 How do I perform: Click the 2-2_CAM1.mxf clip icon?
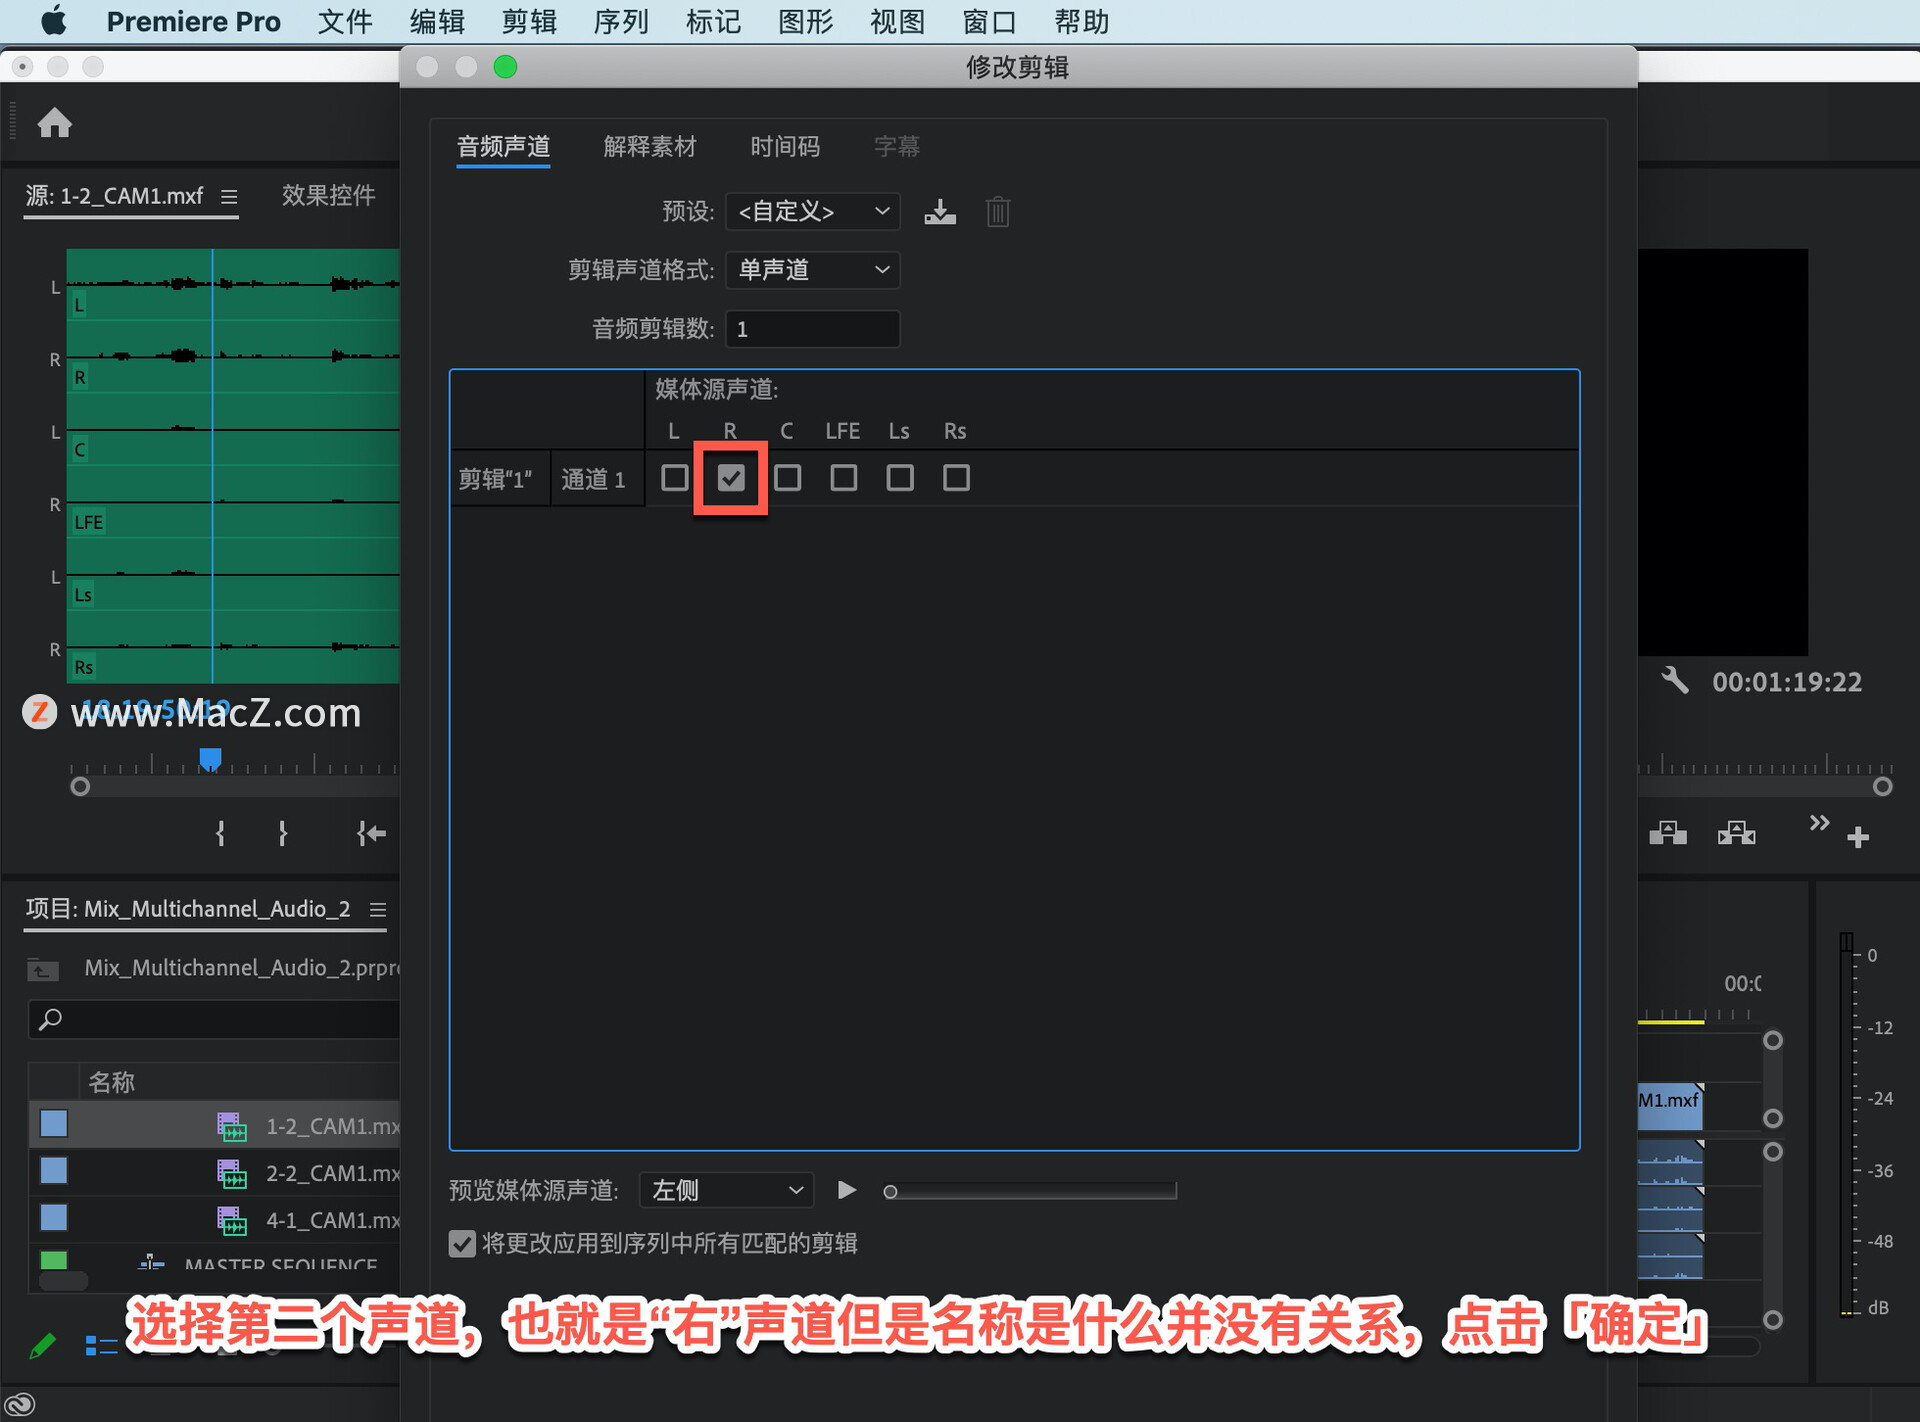click(232, 1173)
